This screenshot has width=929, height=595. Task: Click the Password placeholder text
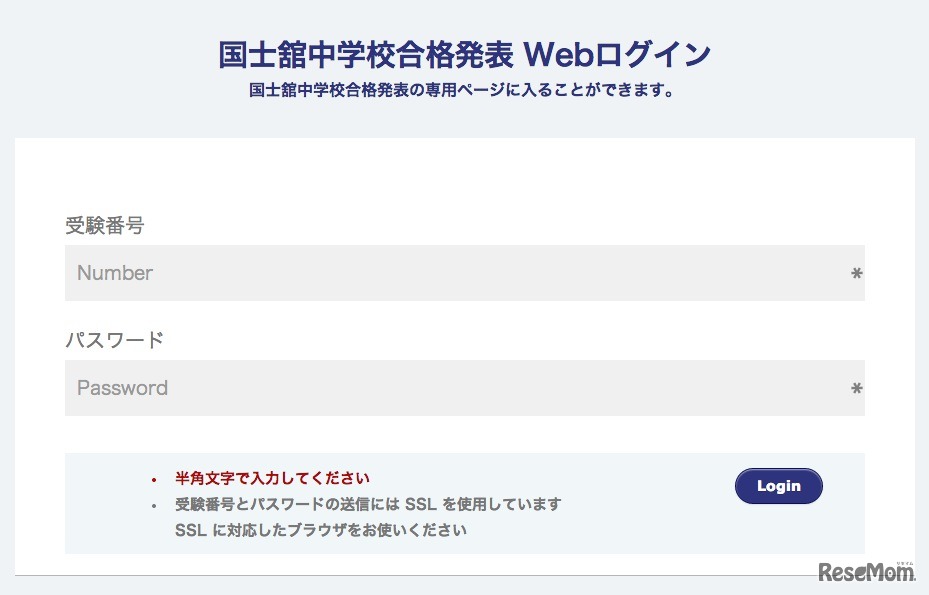[x=122, y=388]
